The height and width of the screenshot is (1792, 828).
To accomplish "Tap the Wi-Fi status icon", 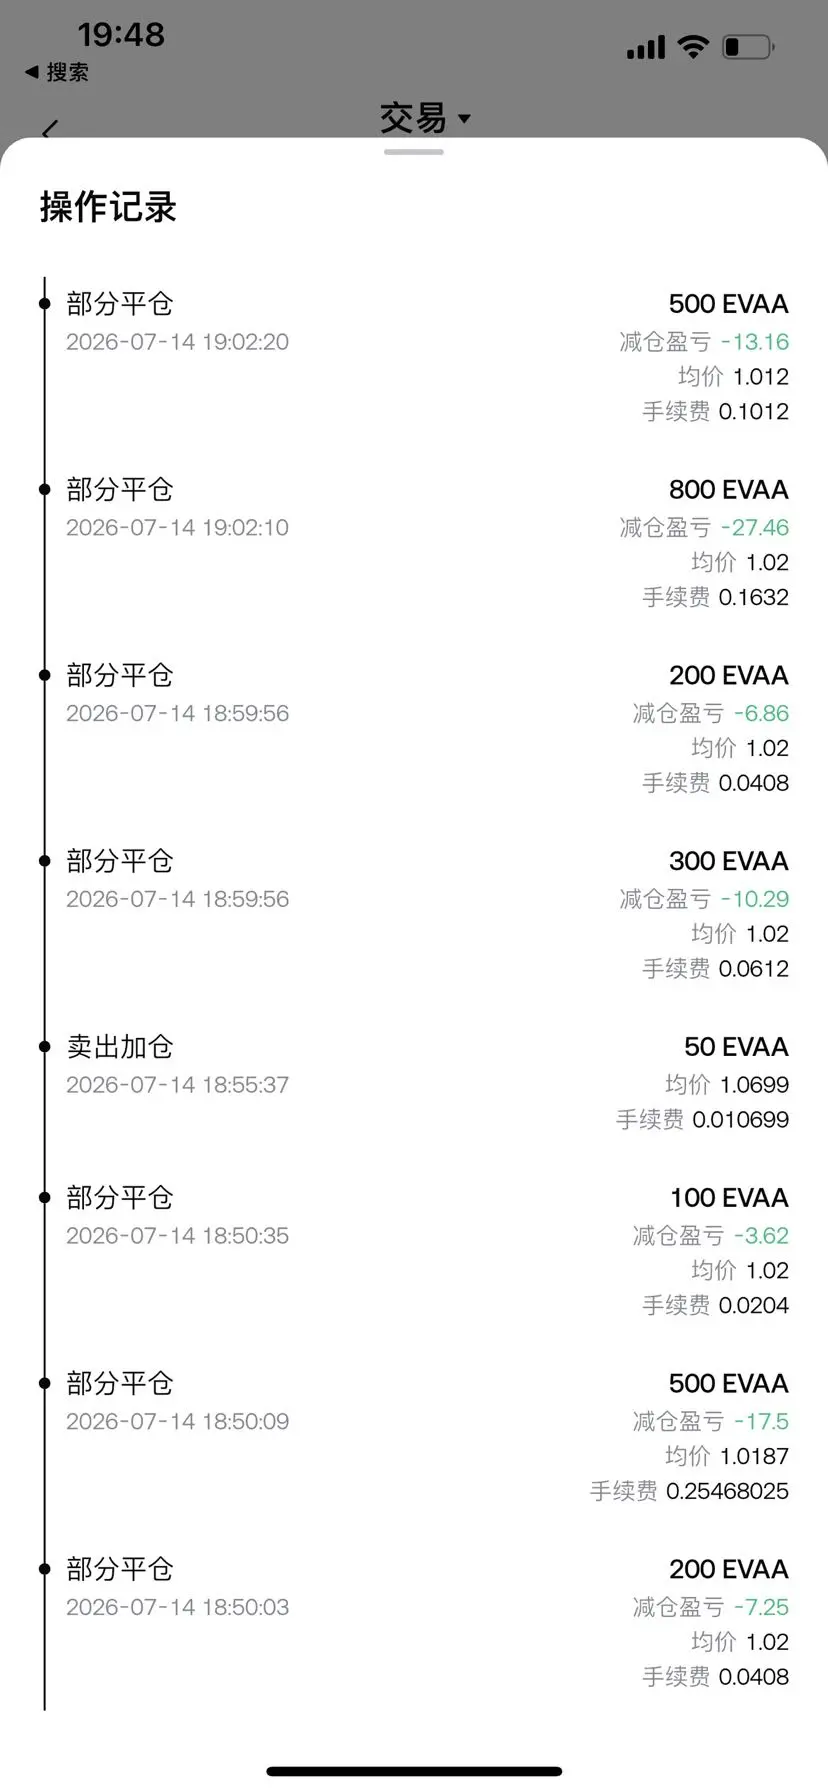I will [693, 46].
